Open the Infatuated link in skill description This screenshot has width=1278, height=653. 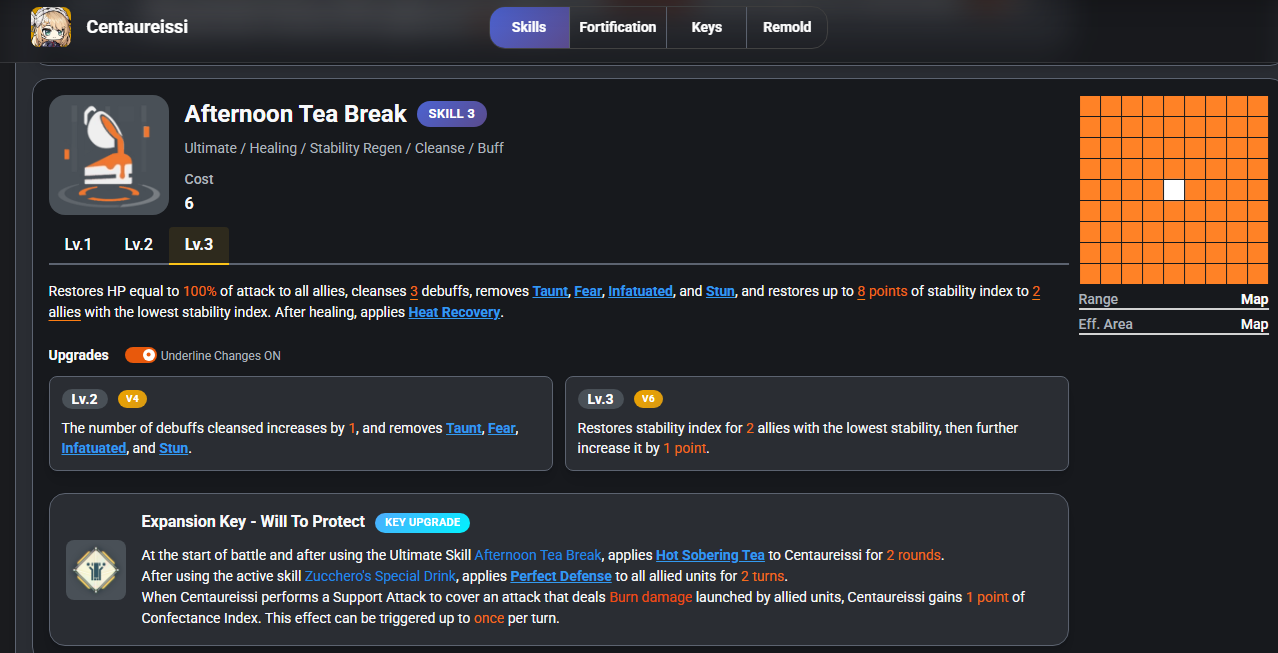click(x=640, y=291)
